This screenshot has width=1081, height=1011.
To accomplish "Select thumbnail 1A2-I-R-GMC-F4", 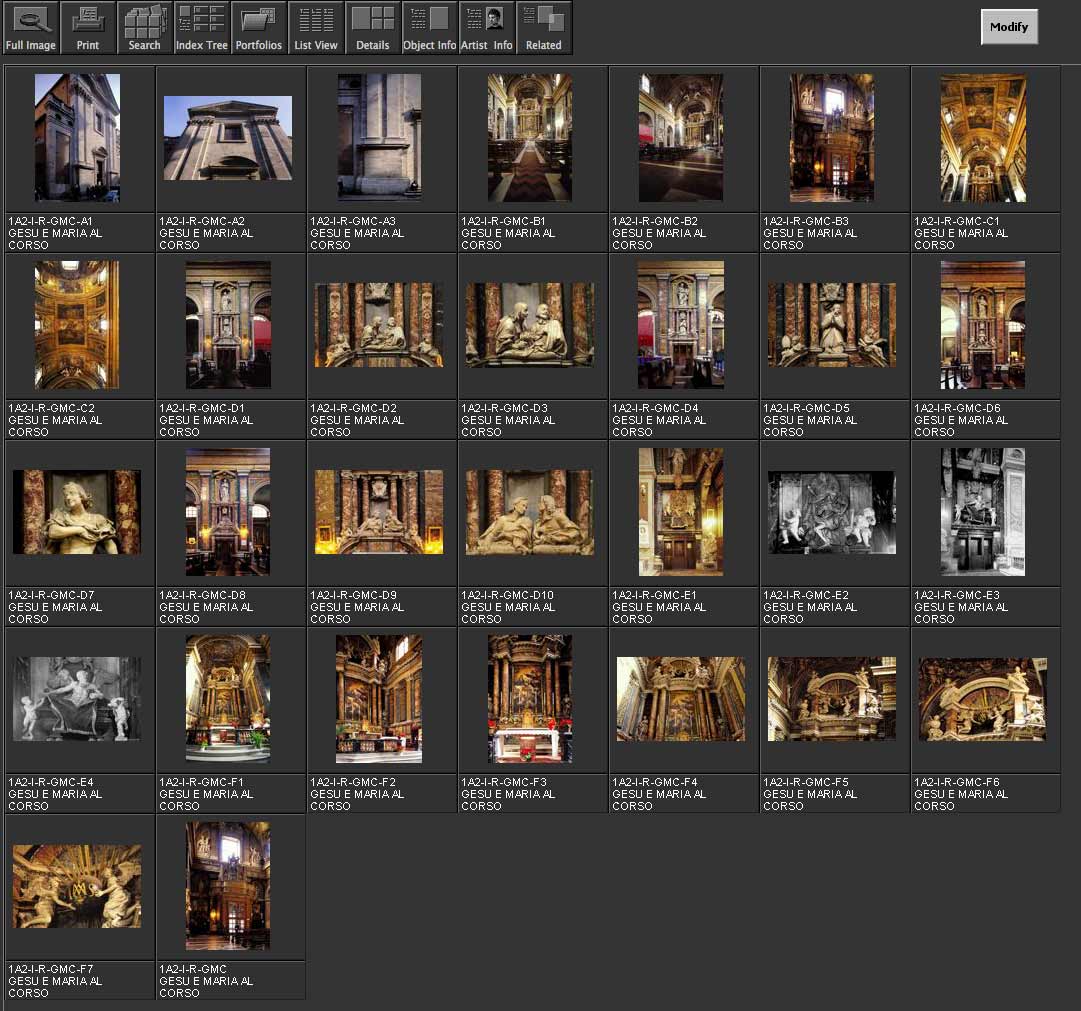I will click(x=681, y=699).
